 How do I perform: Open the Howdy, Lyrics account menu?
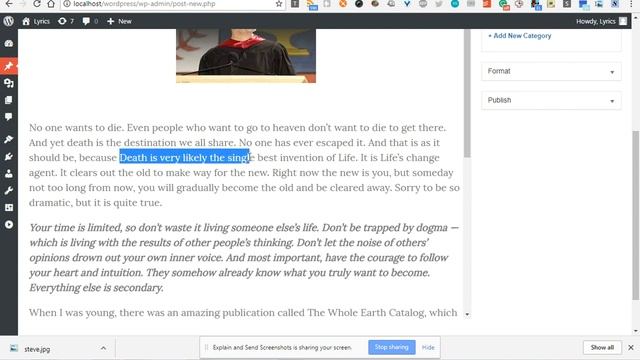pyautogui.click(x=601, y=21)
